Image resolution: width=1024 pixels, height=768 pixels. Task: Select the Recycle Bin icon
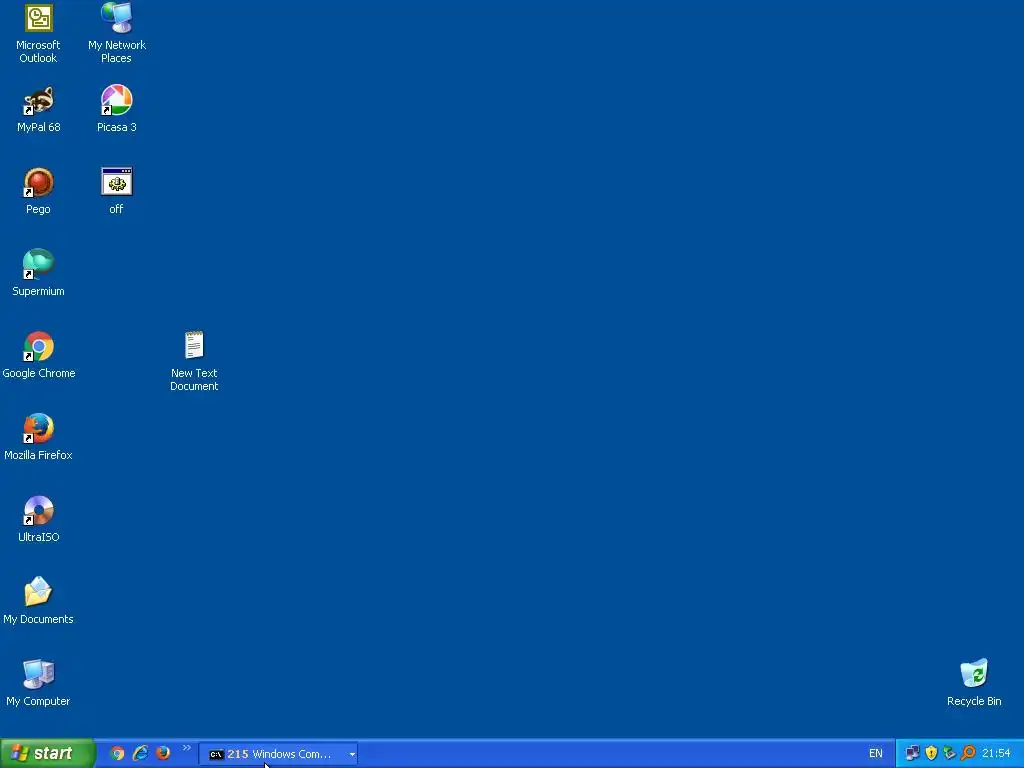click(x=974, y=683)
